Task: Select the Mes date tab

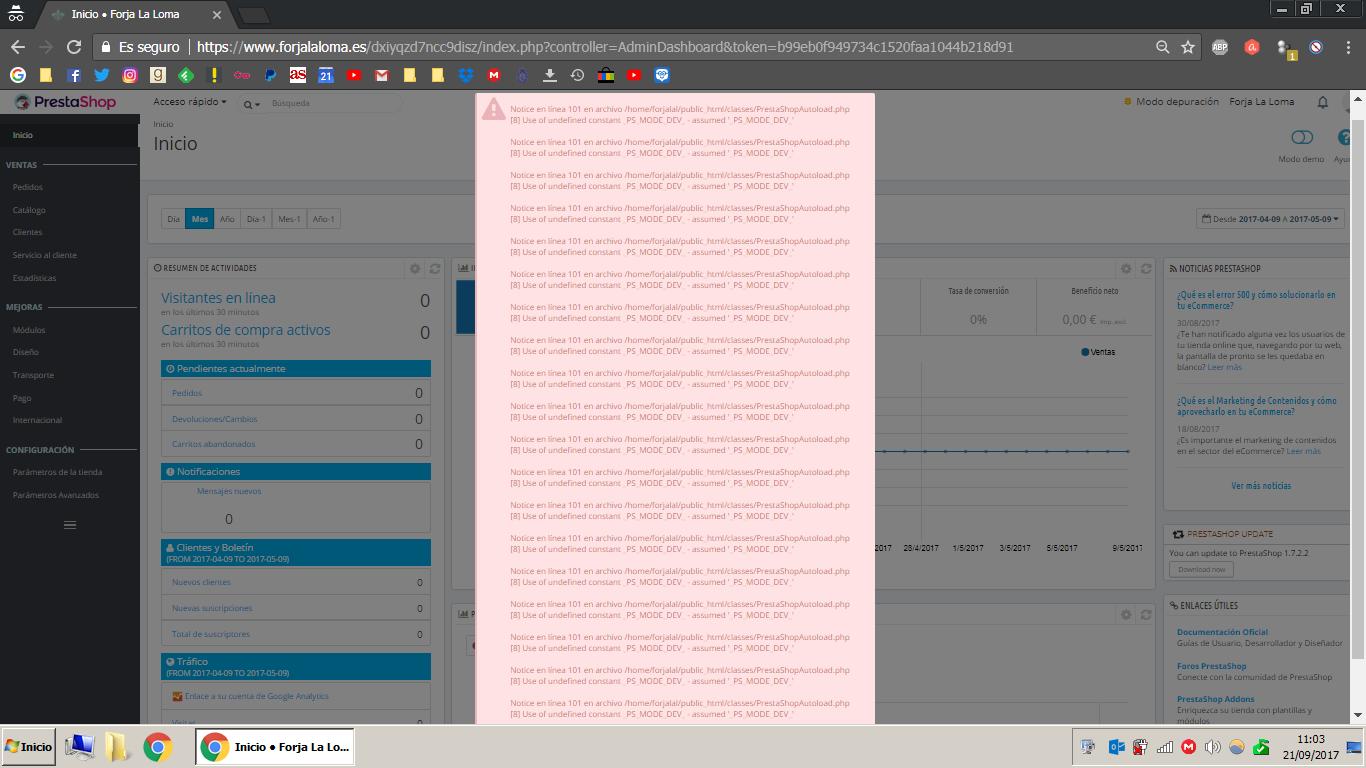Action: pyautogui.click(x=200, y=219)
